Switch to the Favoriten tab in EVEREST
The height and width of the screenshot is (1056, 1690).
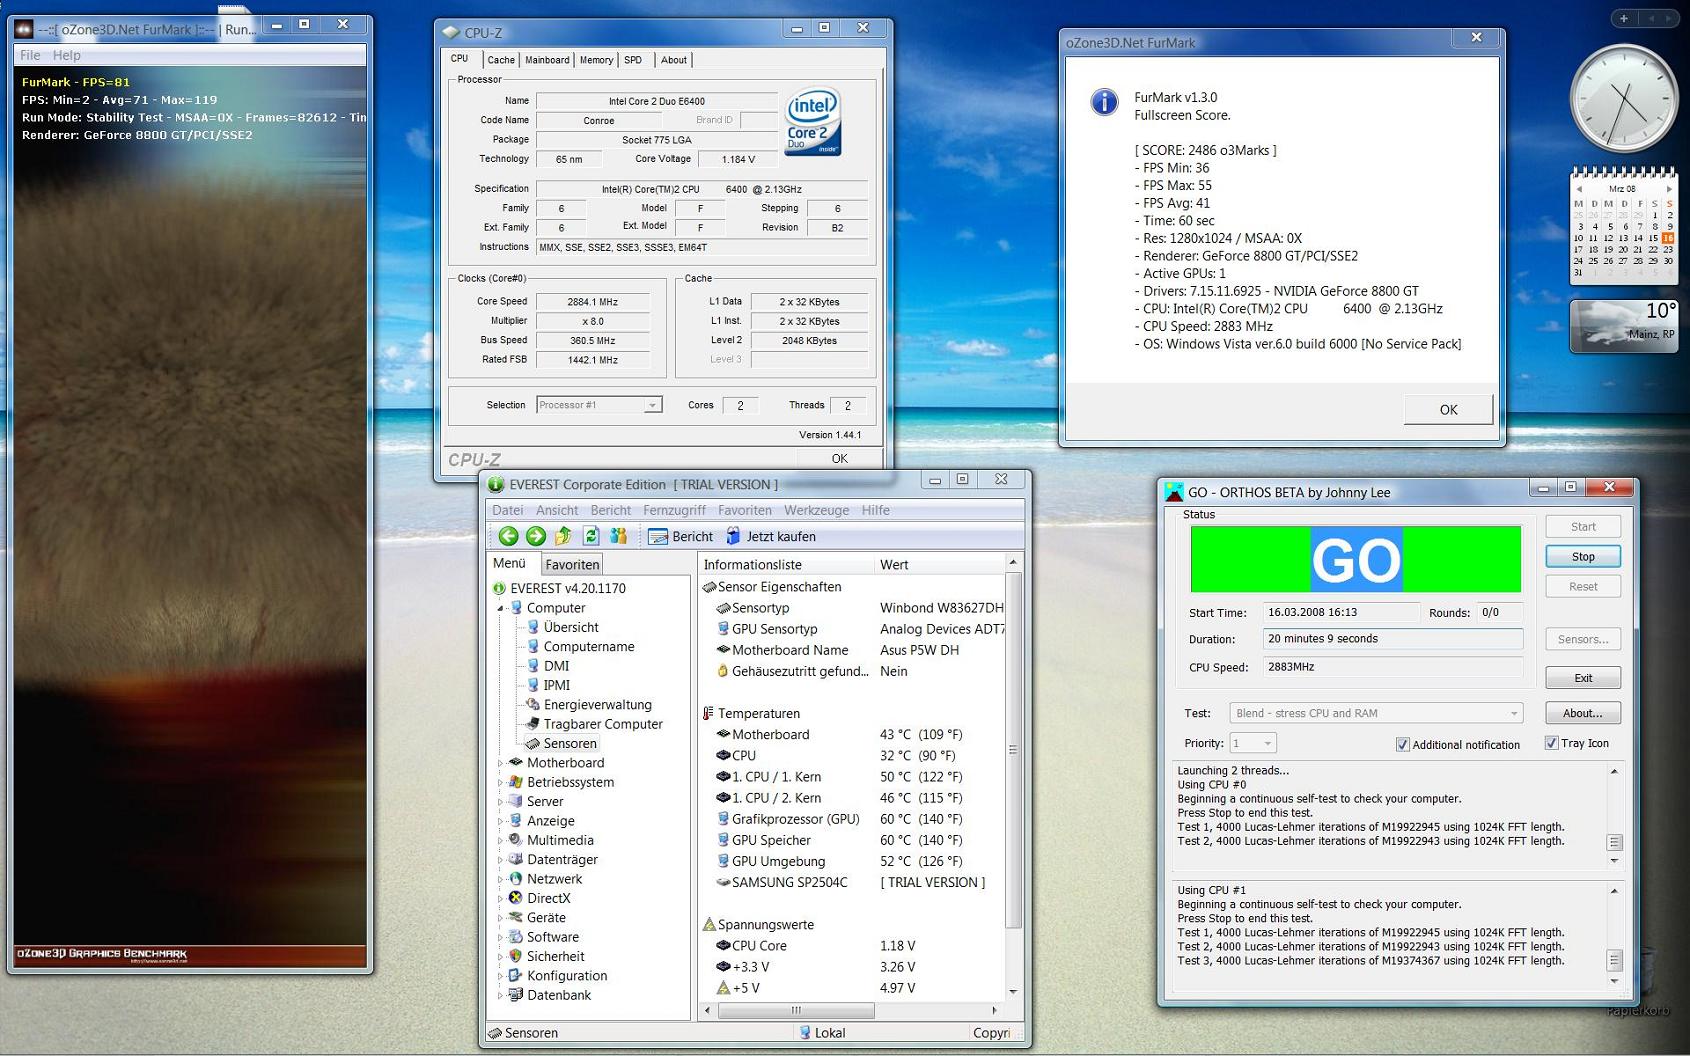572,564
